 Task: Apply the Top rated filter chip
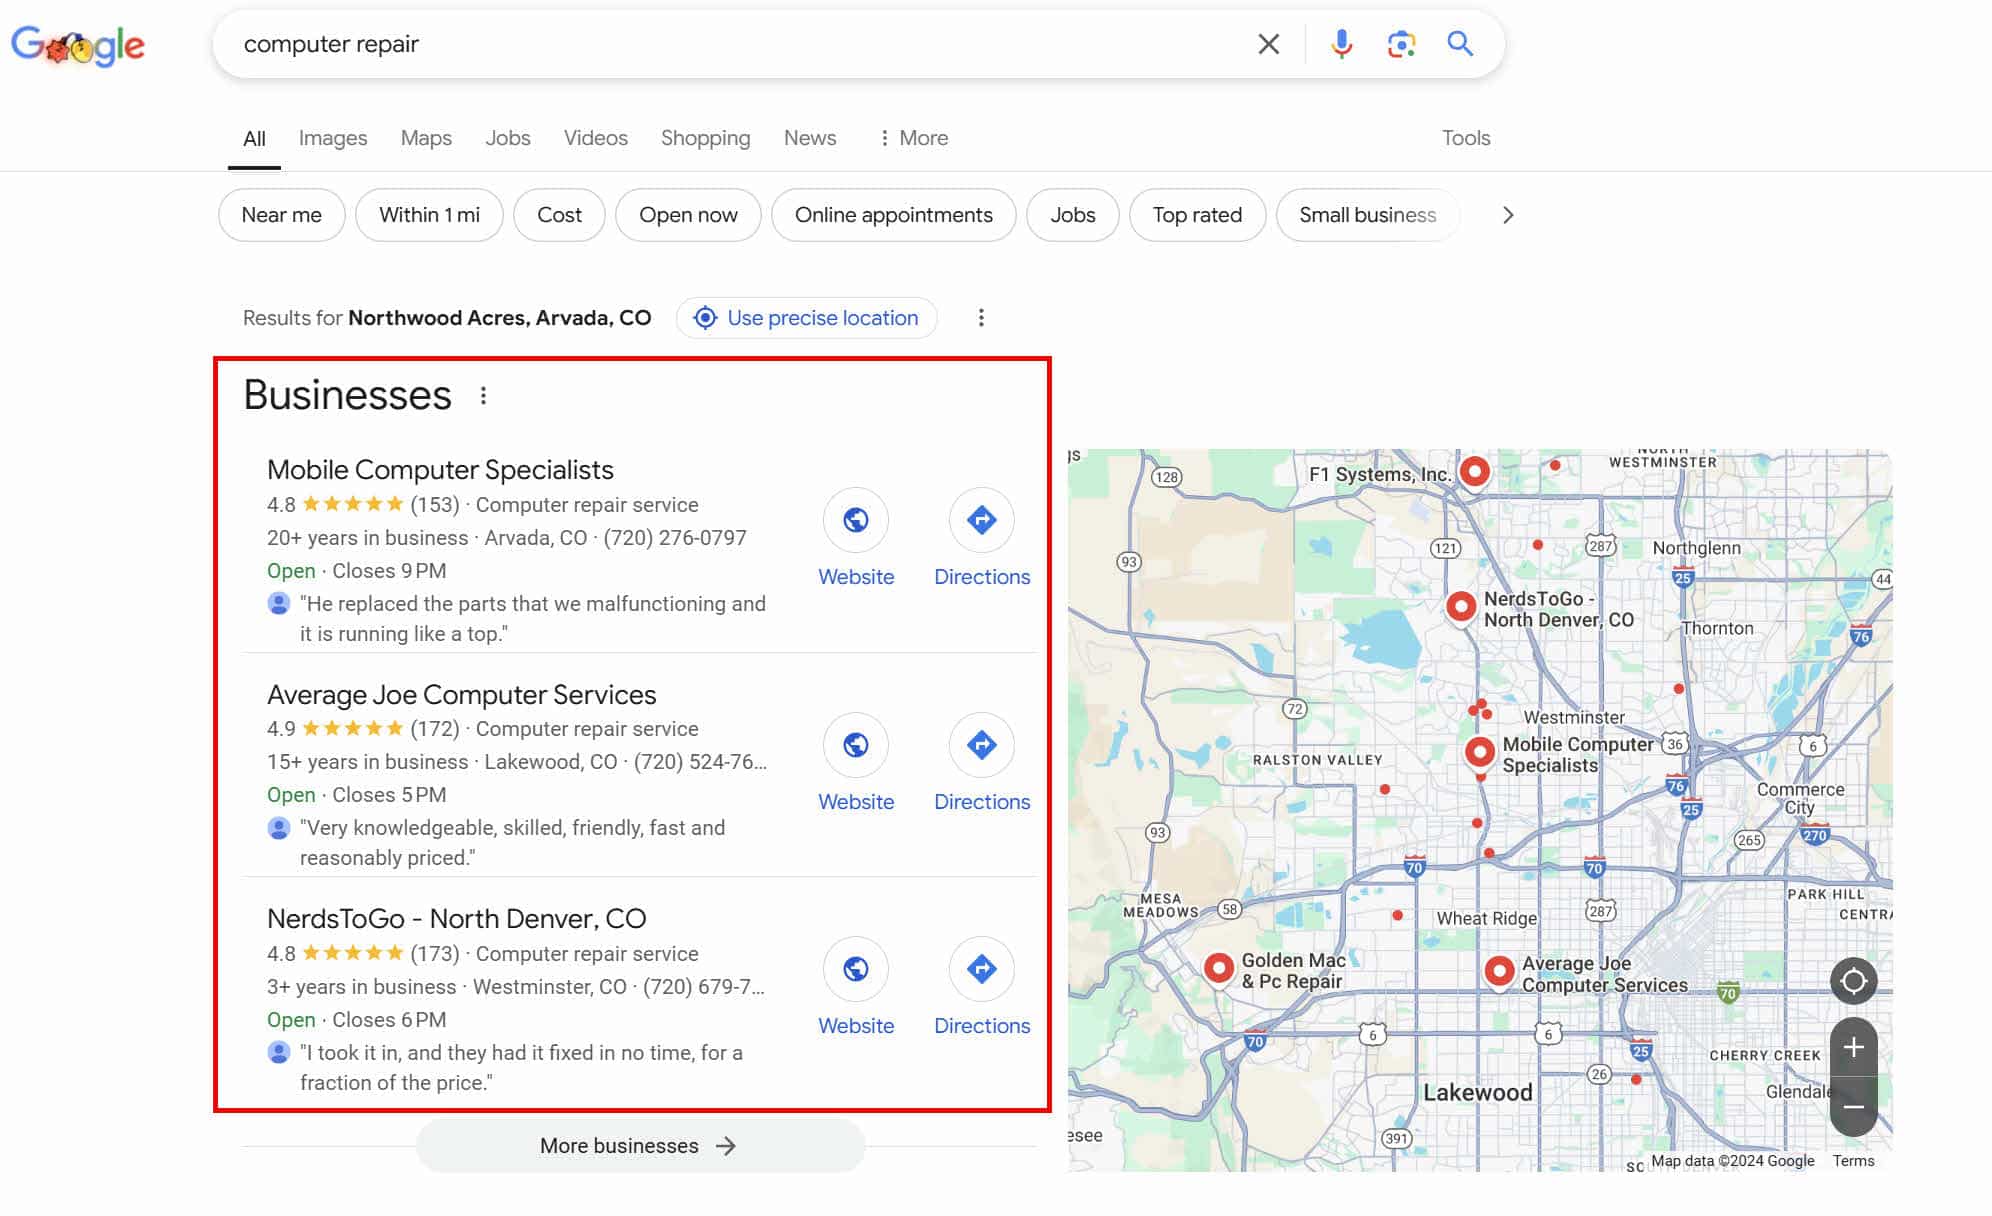click(x=1197, y=215)
